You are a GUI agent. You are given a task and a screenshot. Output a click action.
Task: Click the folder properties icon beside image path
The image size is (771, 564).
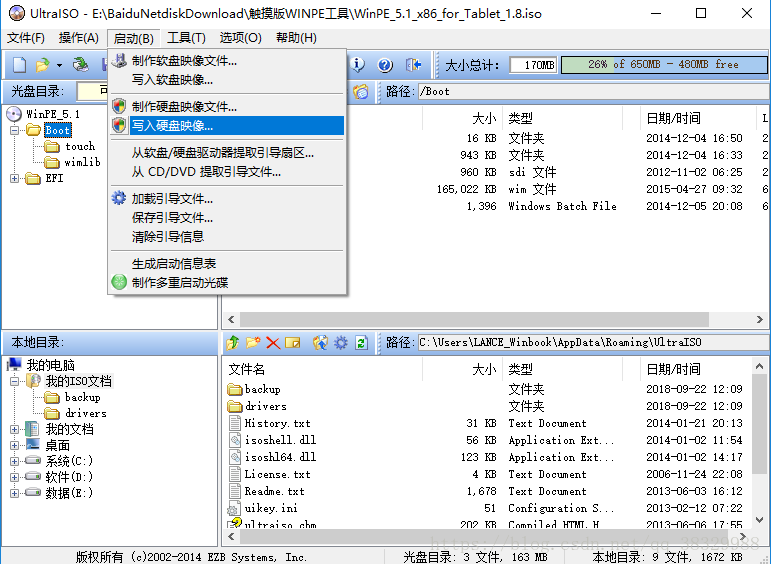pyautogui.click(x=360, y=91)
